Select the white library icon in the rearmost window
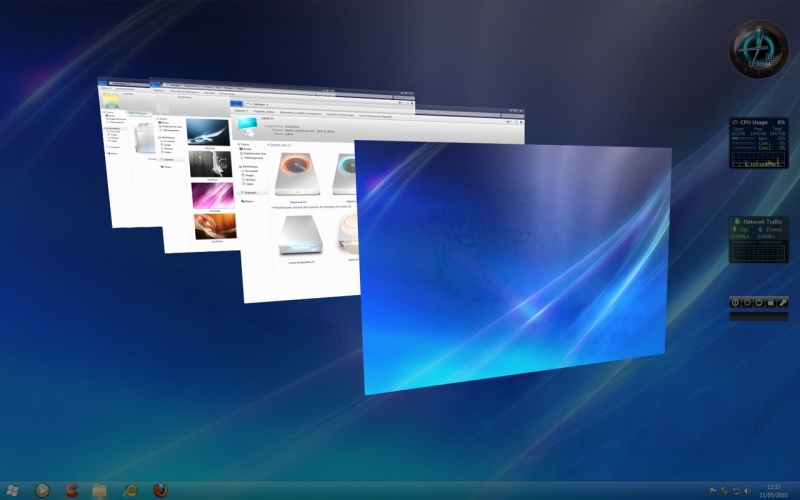Viewport: 800px width, 500px height. tap(144, 138)
